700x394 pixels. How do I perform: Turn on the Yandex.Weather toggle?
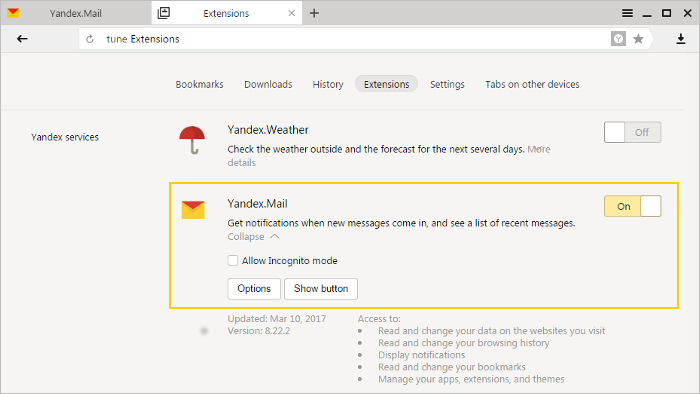633,132
